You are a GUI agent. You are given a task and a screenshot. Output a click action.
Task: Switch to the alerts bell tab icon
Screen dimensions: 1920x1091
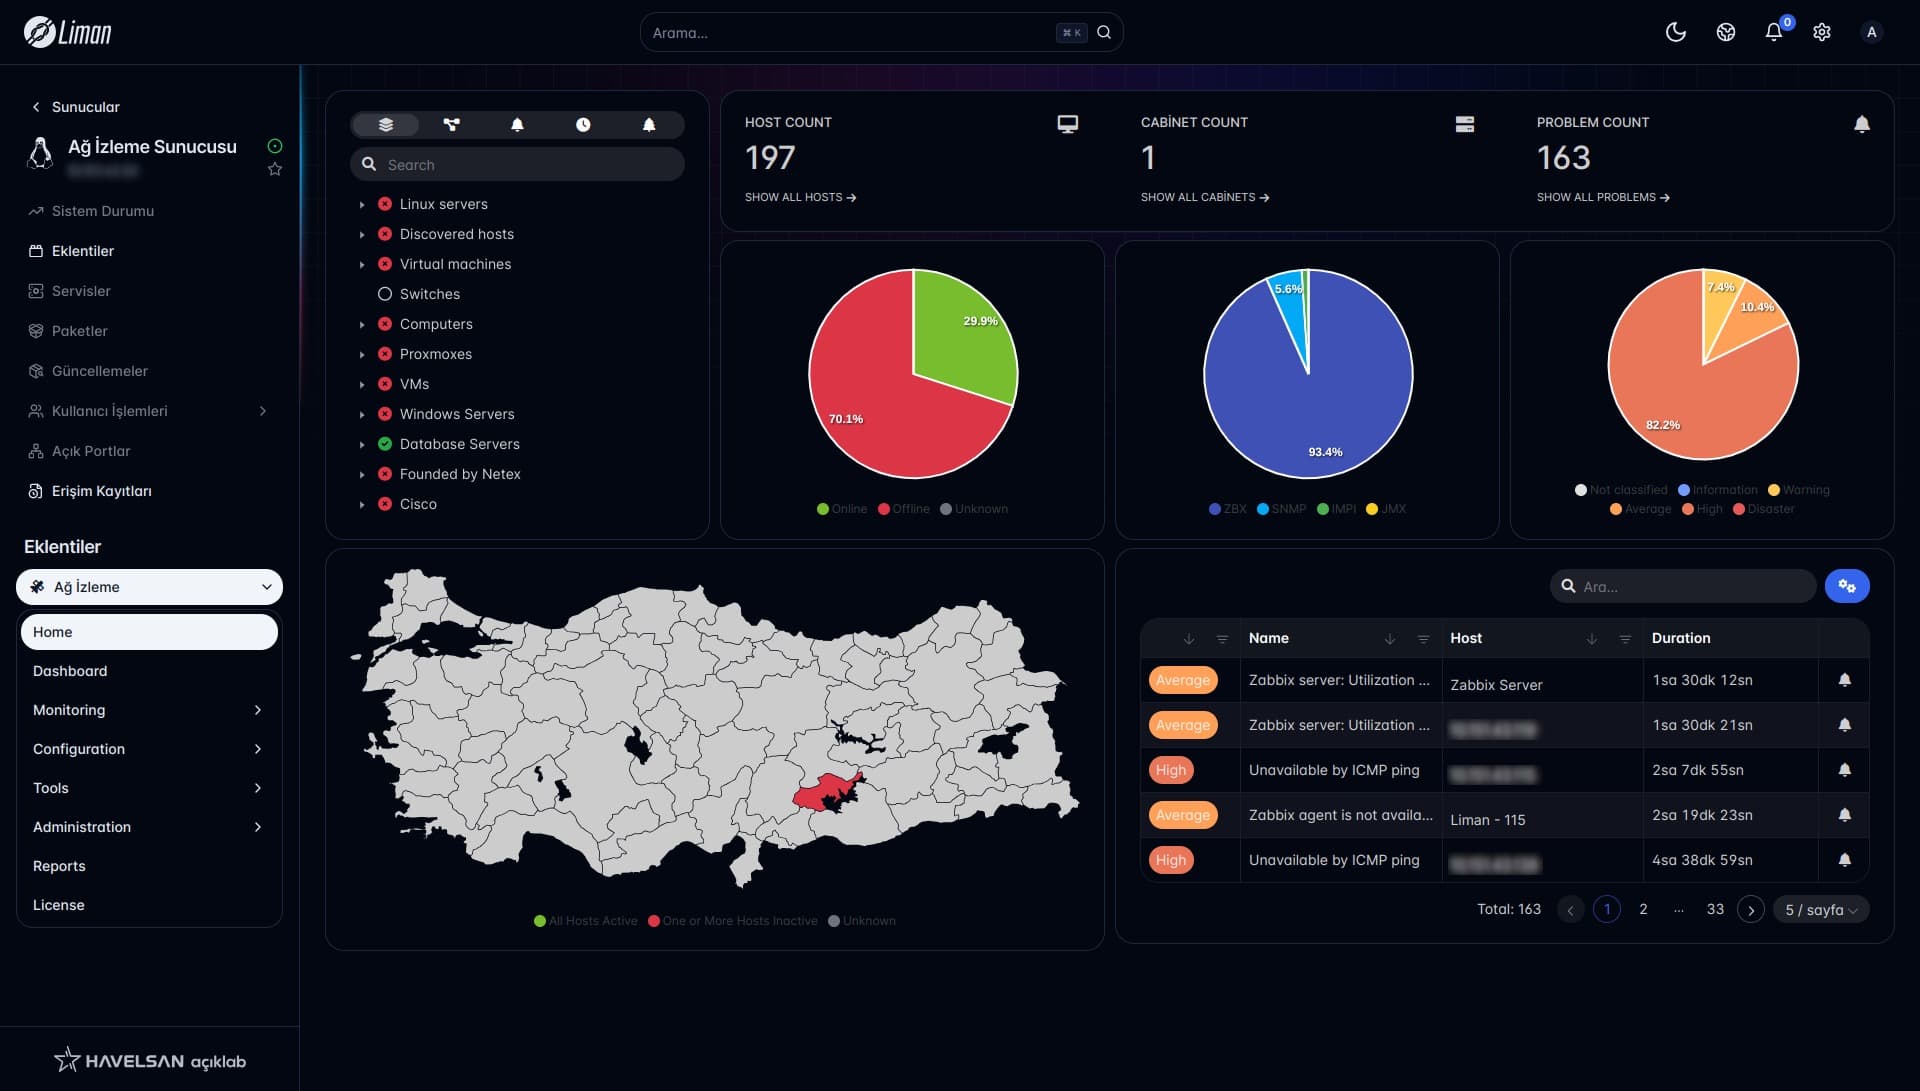[x=517, y=125]
